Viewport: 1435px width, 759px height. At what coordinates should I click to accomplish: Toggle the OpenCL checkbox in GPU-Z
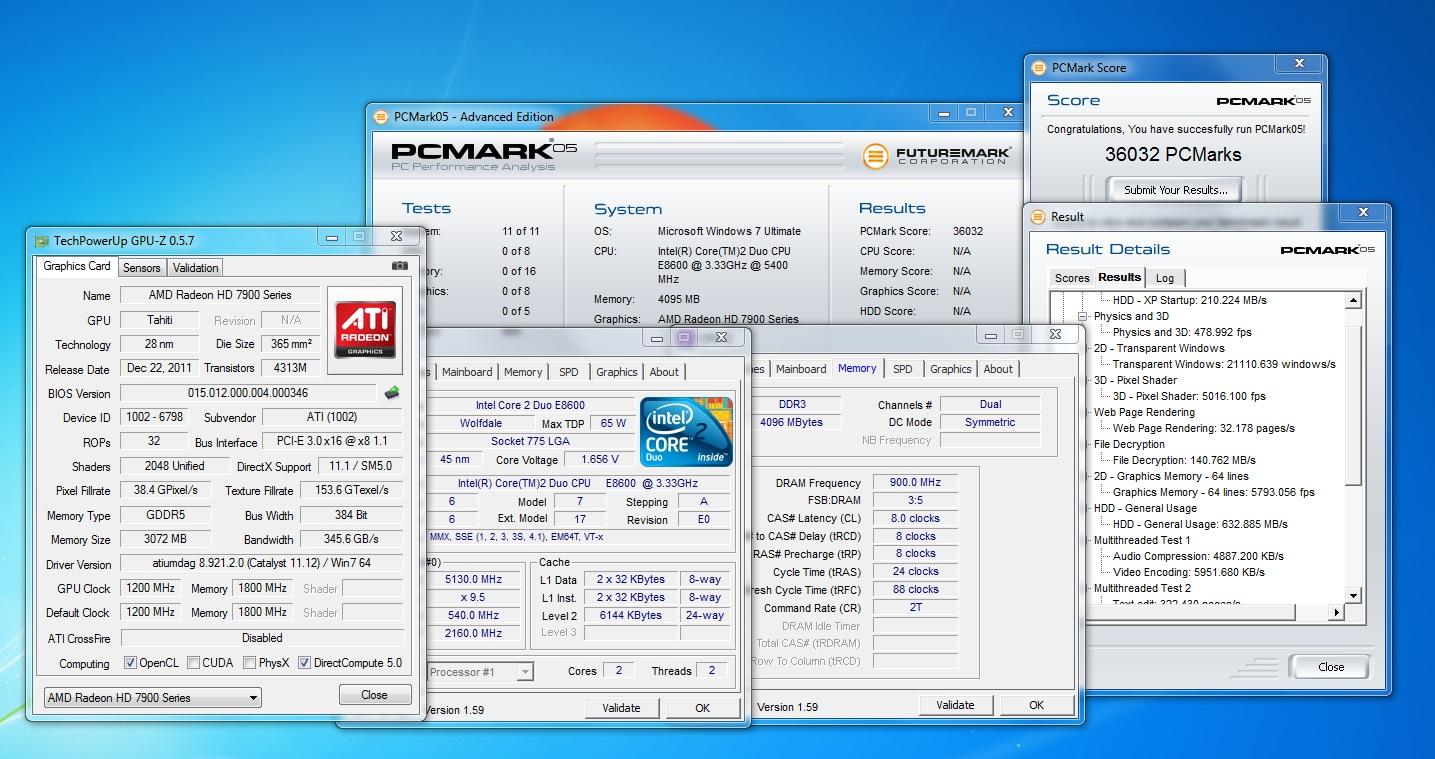pyautogui.click(x=130, y=663)
